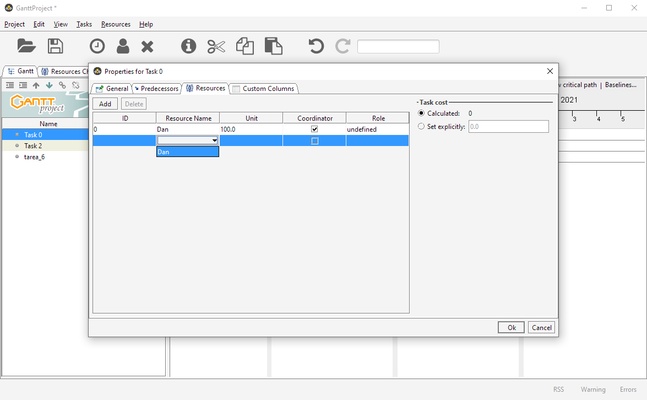The width and height of the screenshot is (647, 400).
Task: Paste using the clipboard icon
Action: [273, 46]
